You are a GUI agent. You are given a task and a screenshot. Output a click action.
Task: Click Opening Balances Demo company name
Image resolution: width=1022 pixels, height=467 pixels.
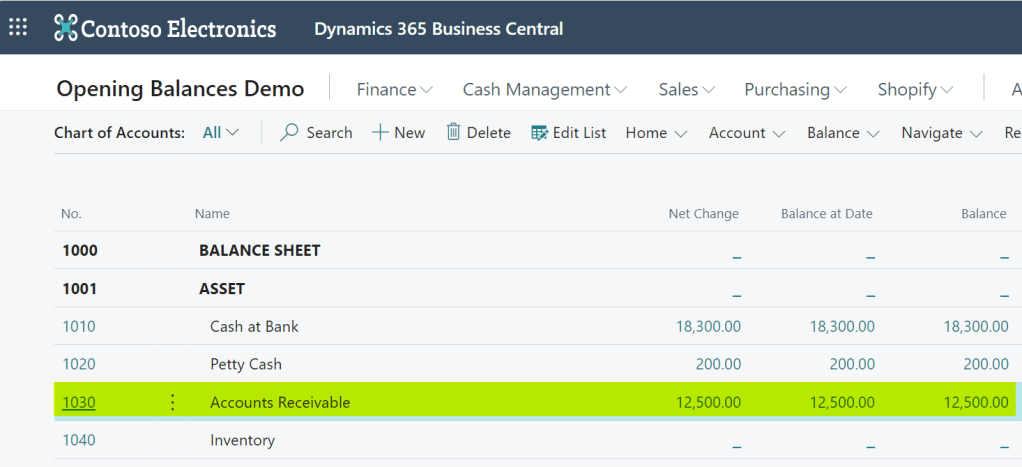(x=180, y=89)
